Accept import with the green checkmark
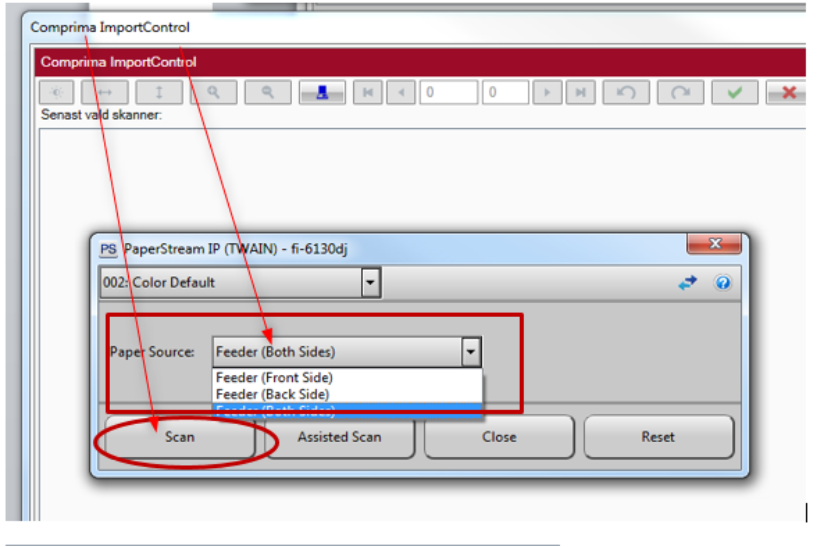The width and height of the screenshot is (827, 547). tap(735, 92)
